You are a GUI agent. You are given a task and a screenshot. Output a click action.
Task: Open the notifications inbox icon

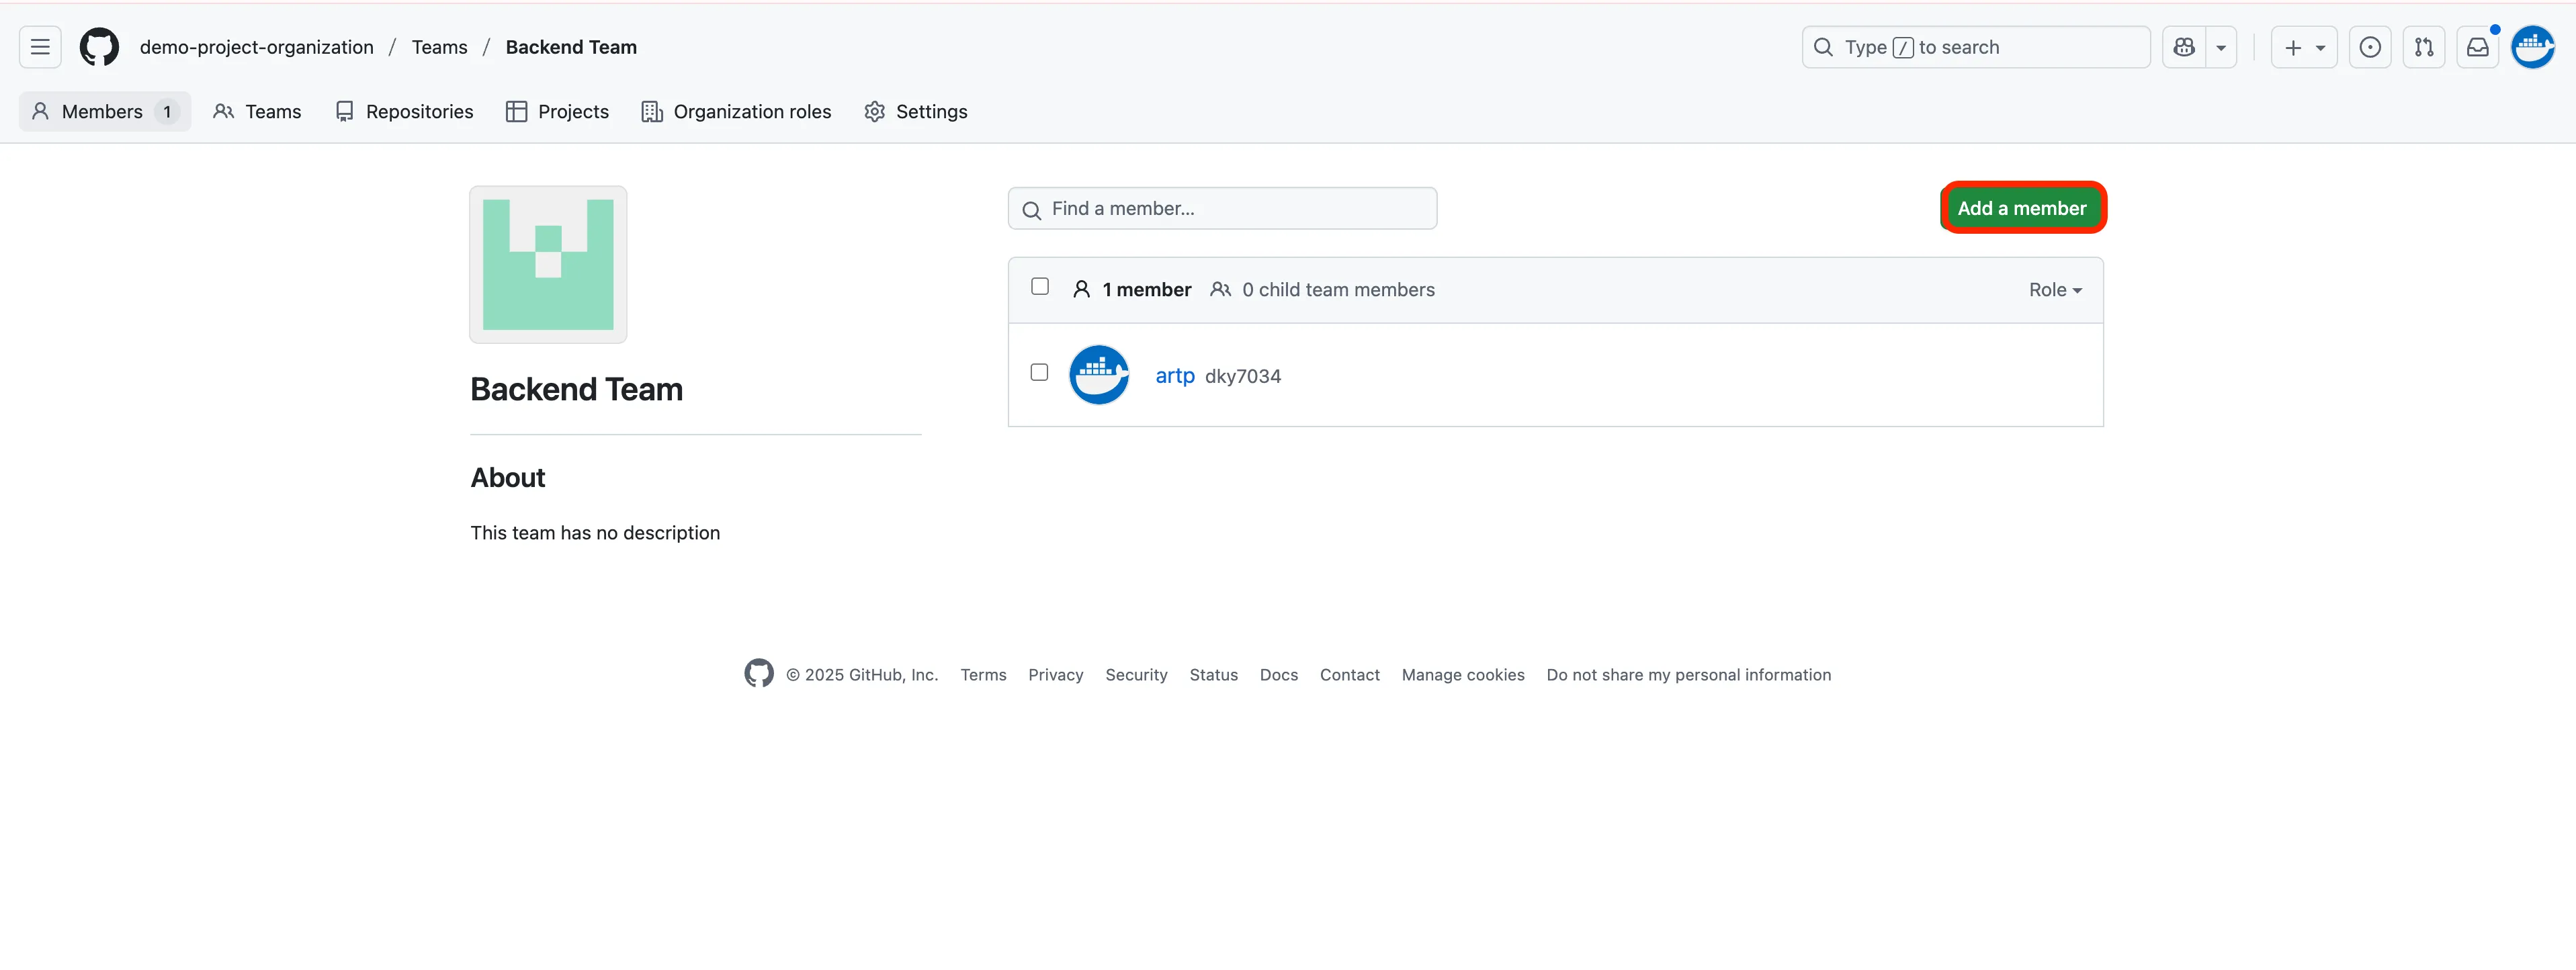tap(2477, 47)
